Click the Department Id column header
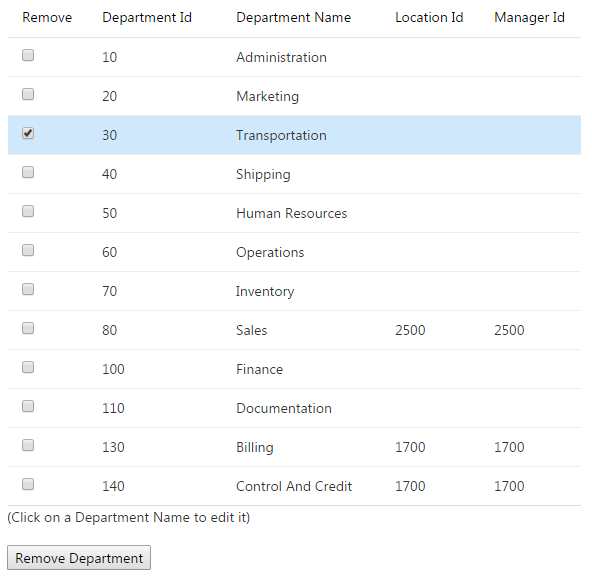Image resolution: width=592 pixels, height=583 pixels. 147,17
